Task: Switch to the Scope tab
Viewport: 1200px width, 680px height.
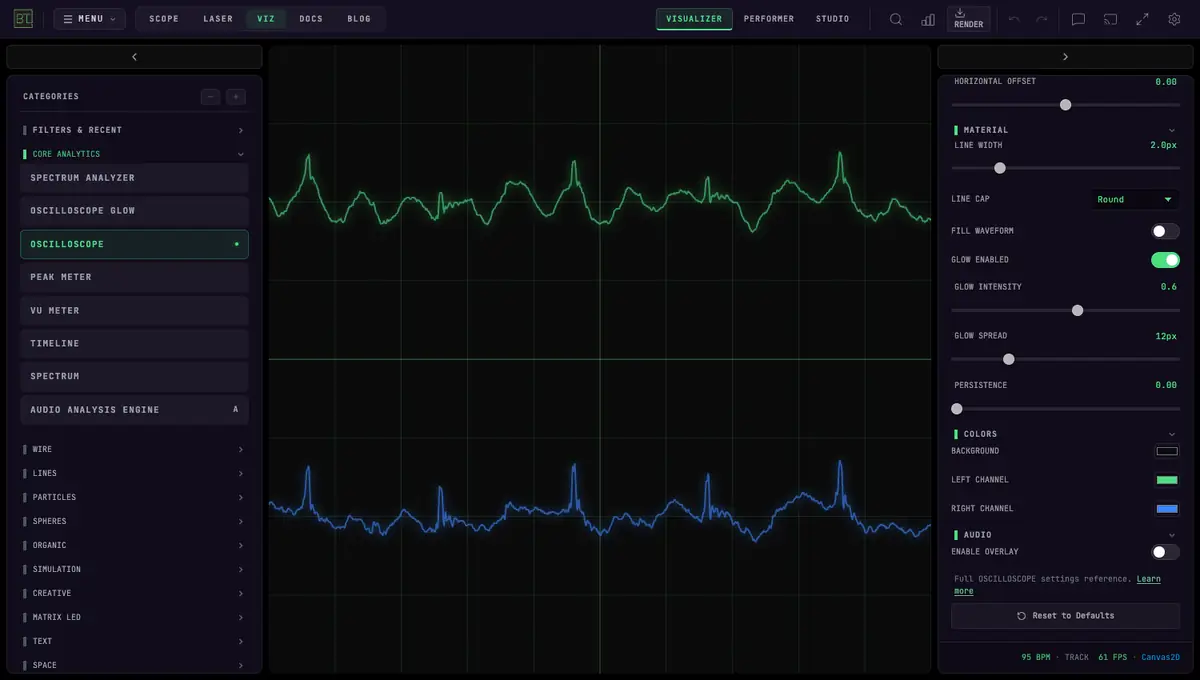Action: coord(164,19)
